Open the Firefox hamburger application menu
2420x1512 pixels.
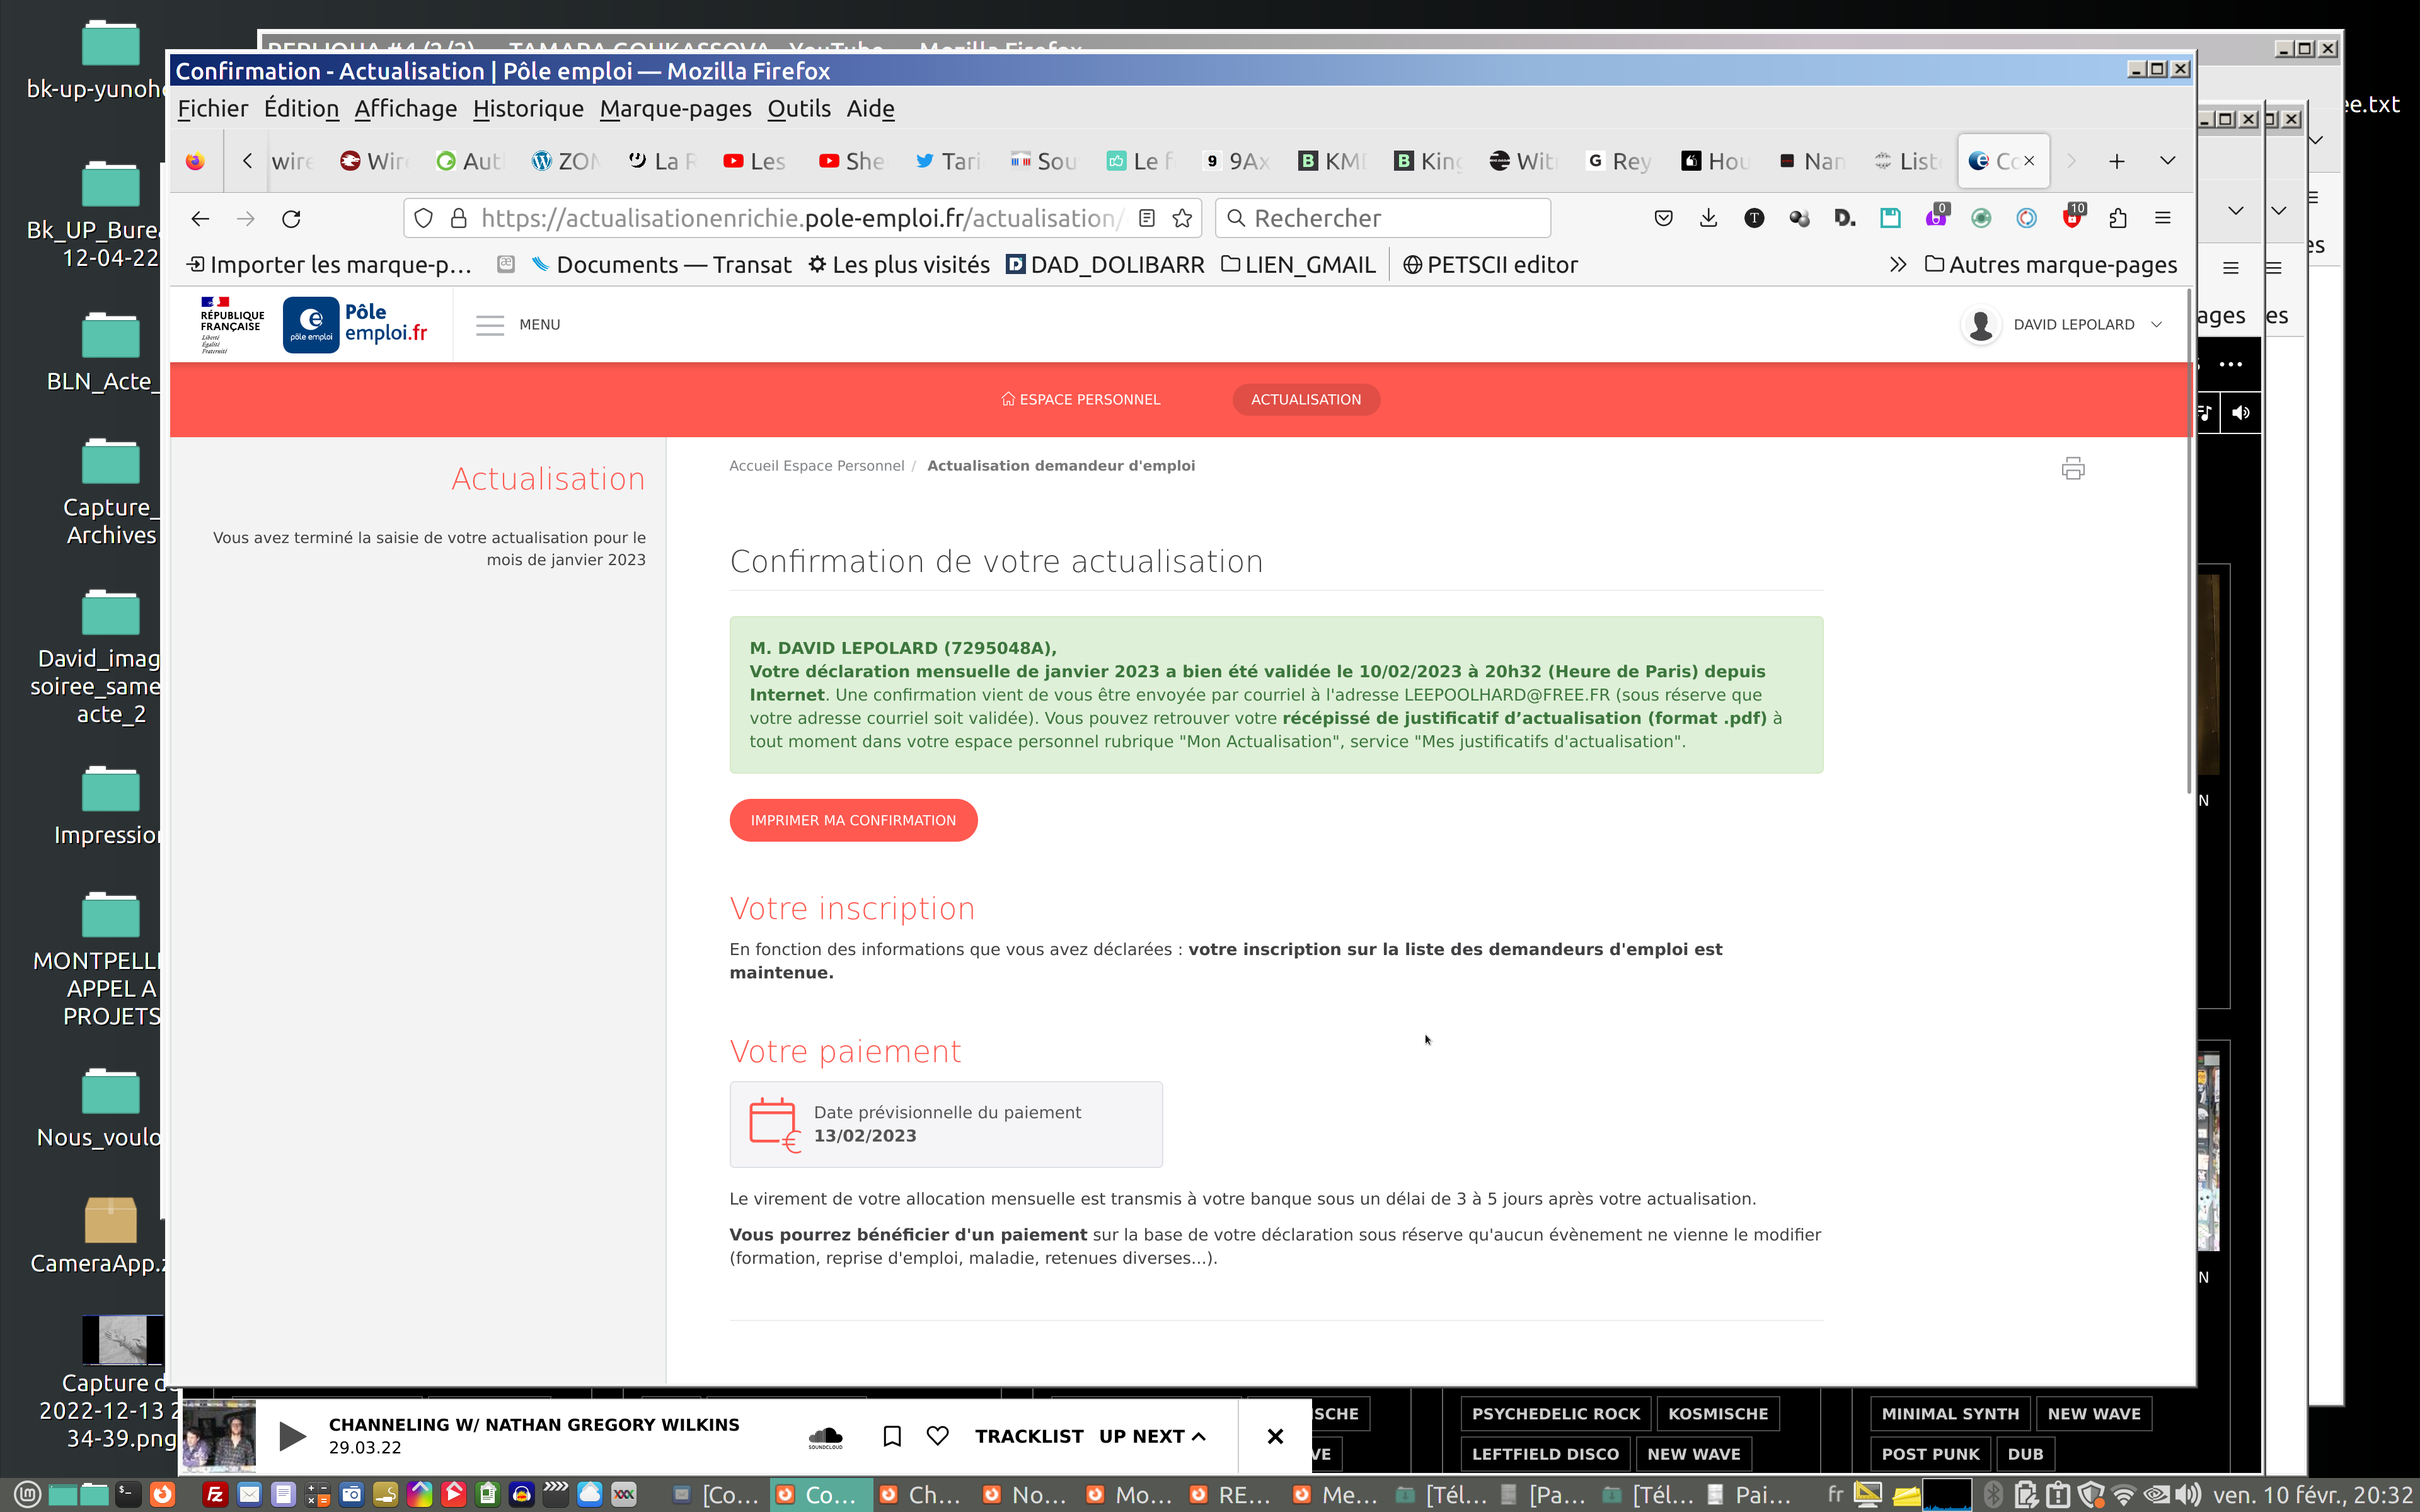point(2162,218)
